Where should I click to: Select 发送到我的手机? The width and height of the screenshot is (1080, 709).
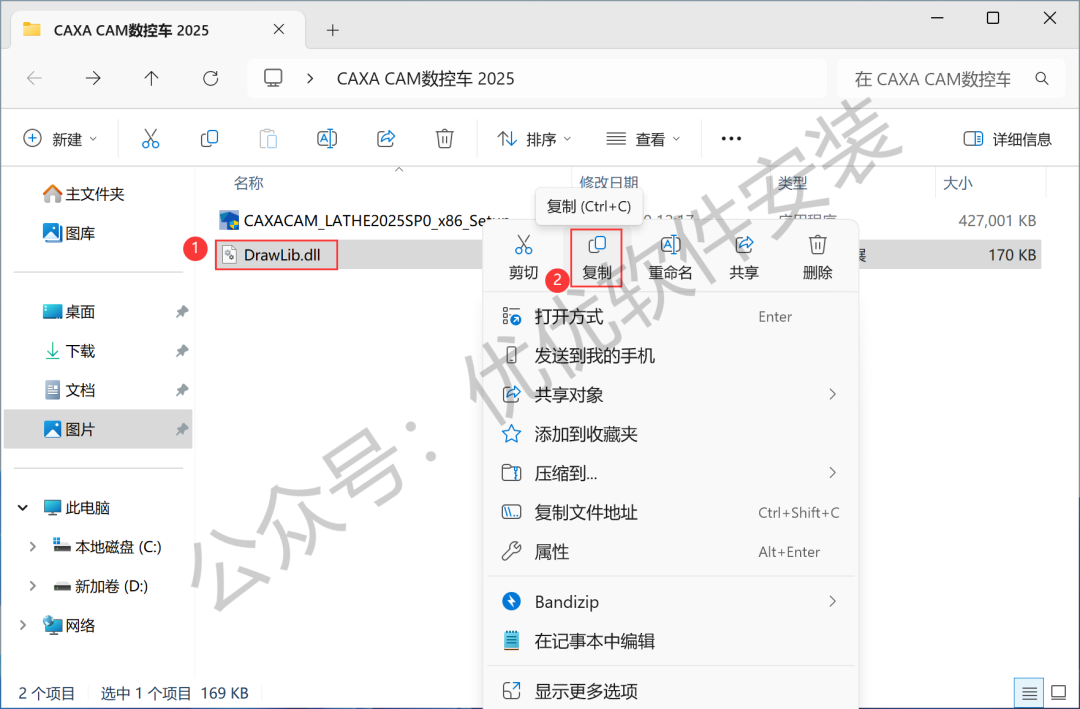coord(670,356)
